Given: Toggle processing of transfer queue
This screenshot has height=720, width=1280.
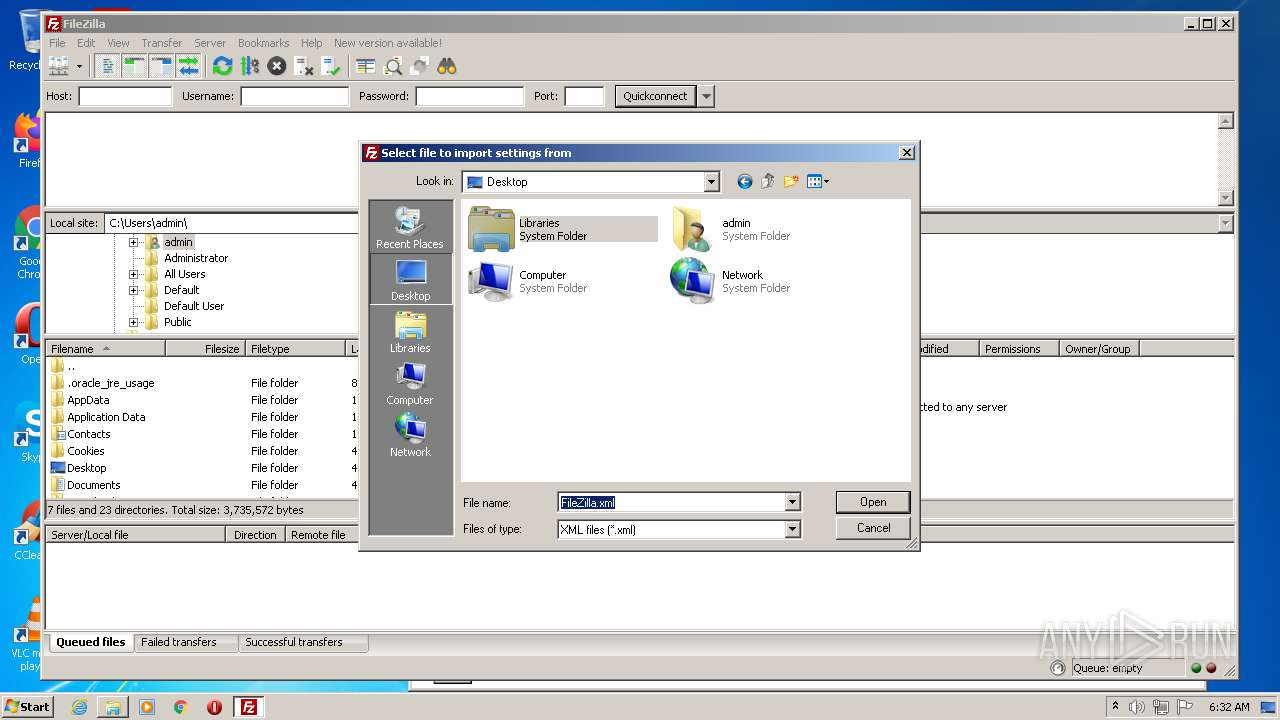Looking at the screenshot, I should coord(250,66).
